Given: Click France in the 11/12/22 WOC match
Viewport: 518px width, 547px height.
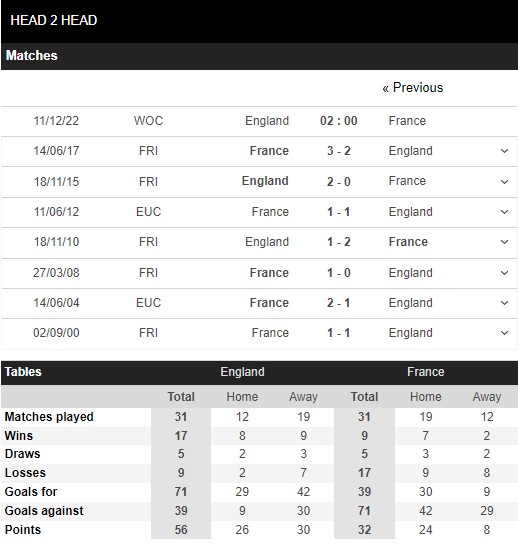Looking at the screenshot, I should click(x=407, y=121).
